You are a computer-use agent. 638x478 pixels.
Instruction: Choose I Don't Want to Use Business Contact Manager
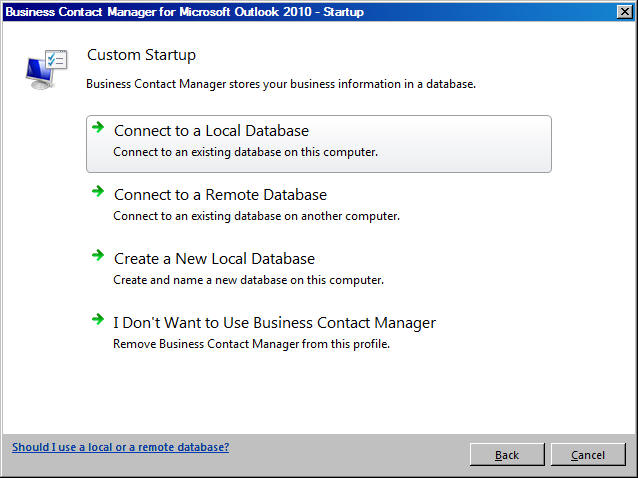click(x=274, y=323)
